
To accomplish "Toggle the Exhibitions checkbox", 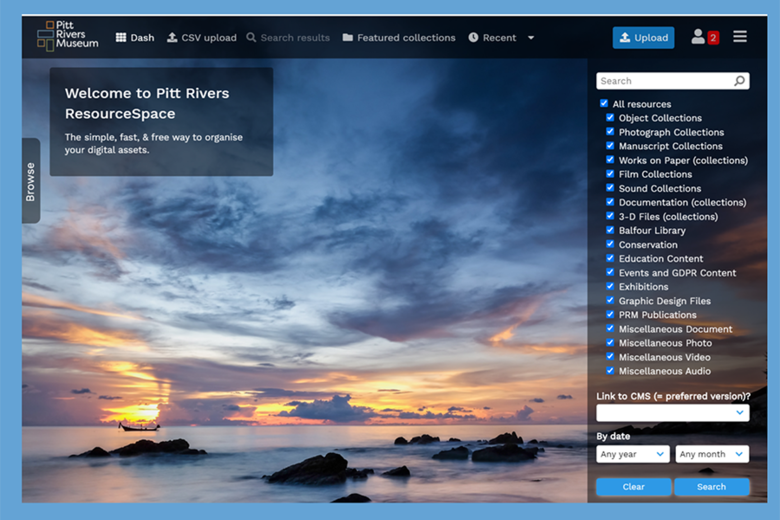I will pyautogui.click(x=610, y=286).
